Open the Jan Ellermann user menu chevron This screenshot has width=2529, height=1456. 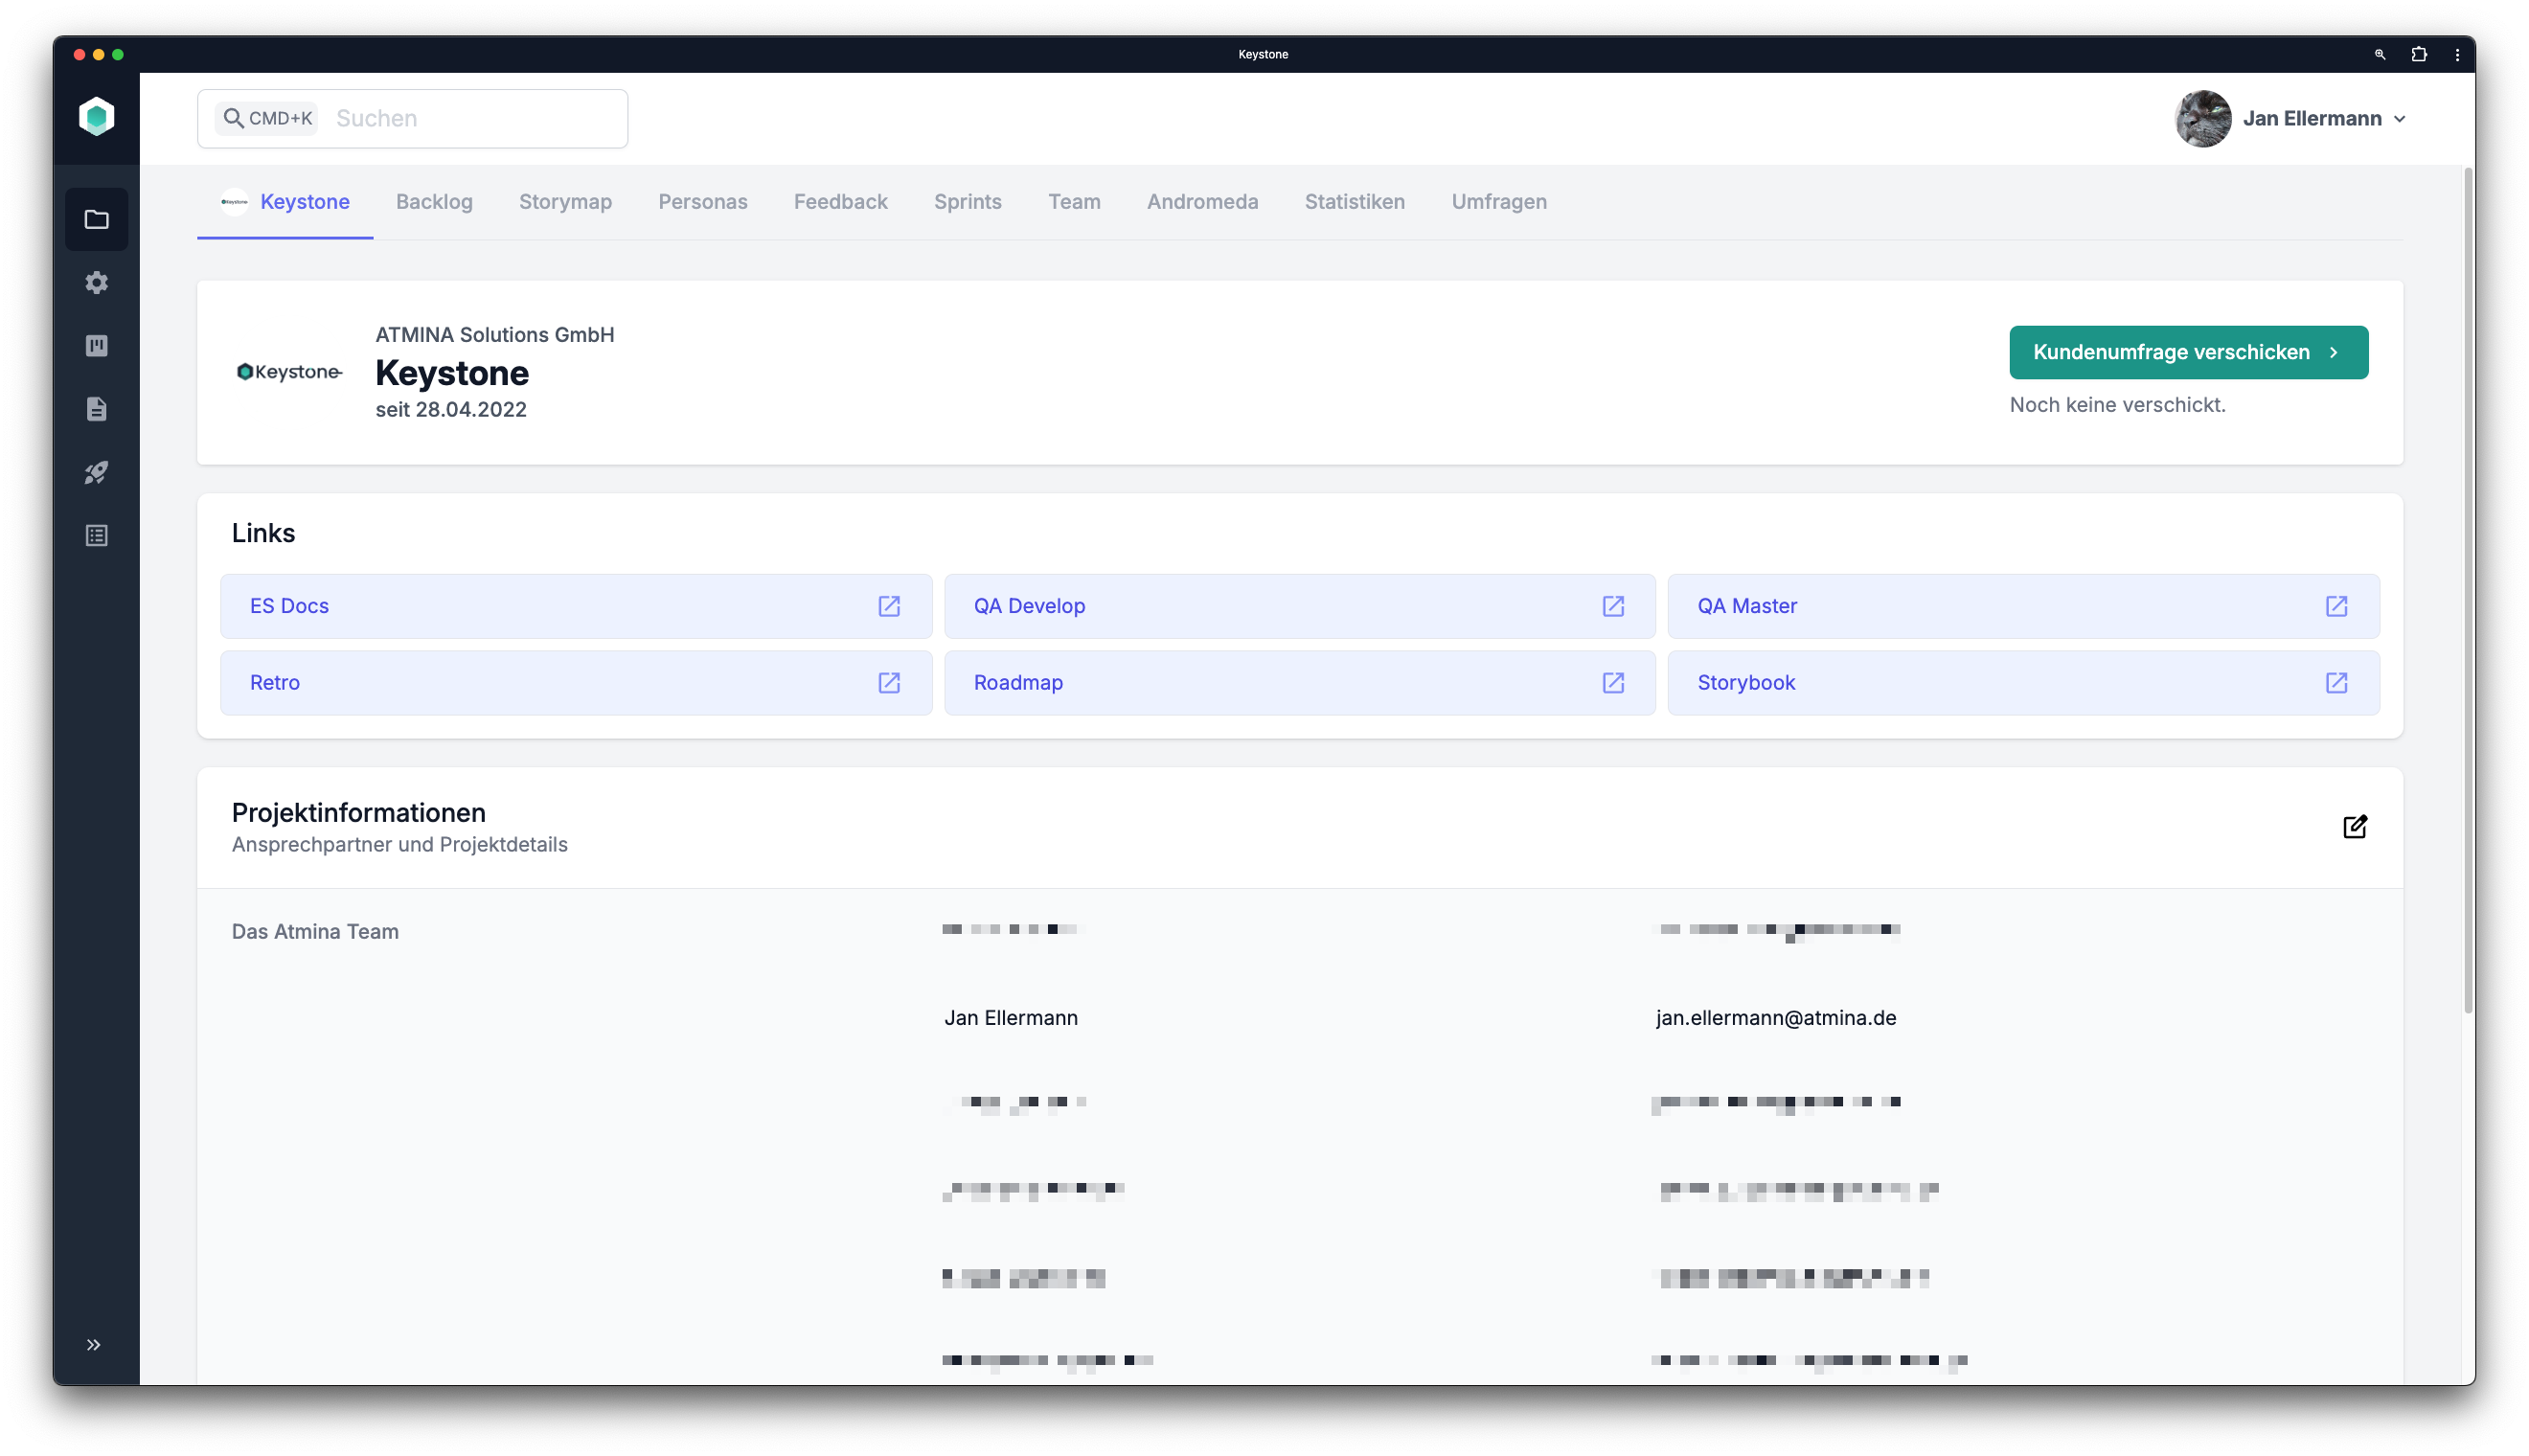(x=2399, y=119)
